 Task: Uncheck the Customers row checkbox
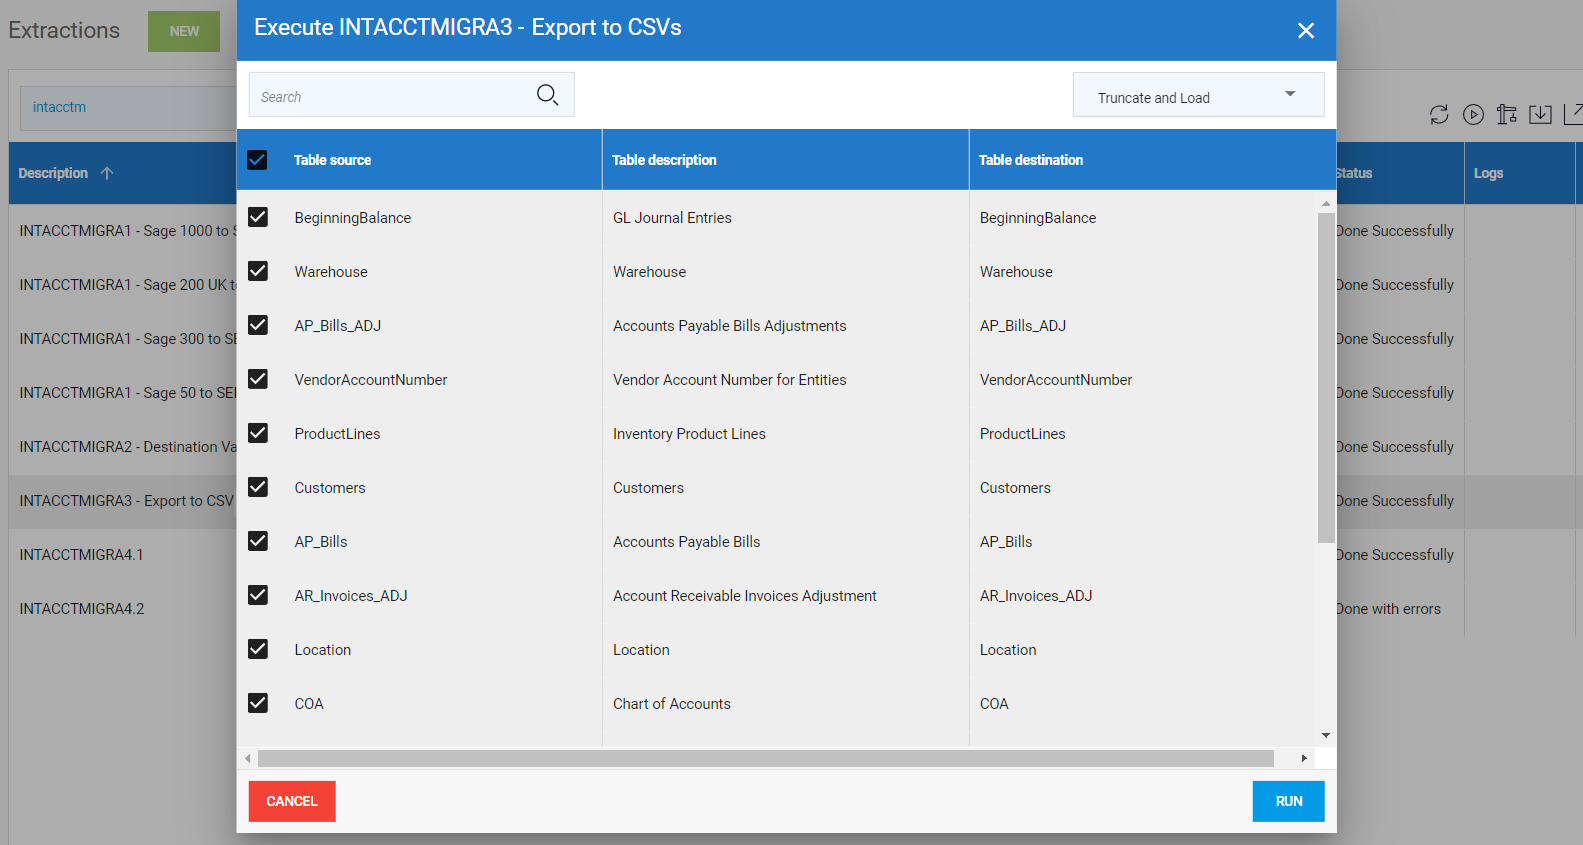pos(258,488)
